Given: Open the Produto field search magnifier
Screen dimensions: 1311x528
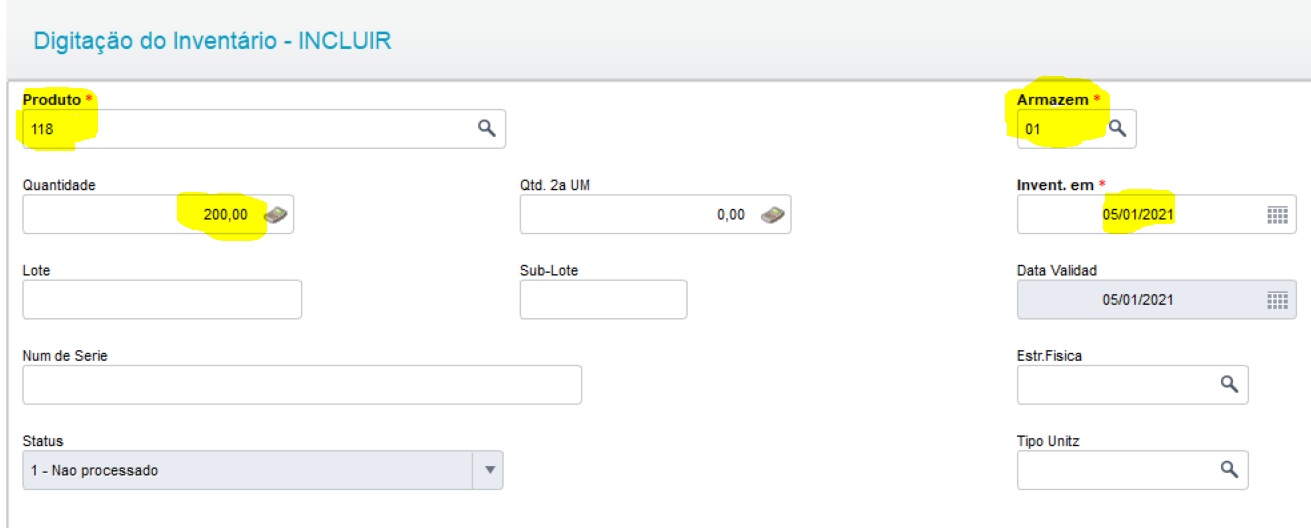Looking at the screenshot, I should (487, 128).
